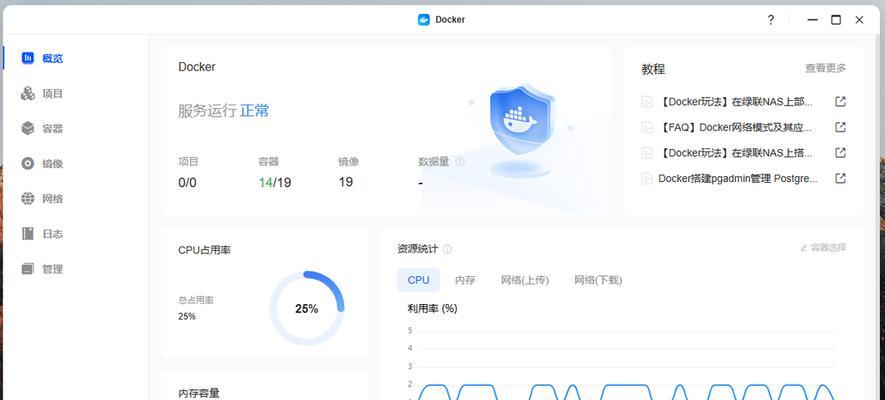885x400 pixels.
Task: Click the 19 images count
Action: click(x=346, y=182)
